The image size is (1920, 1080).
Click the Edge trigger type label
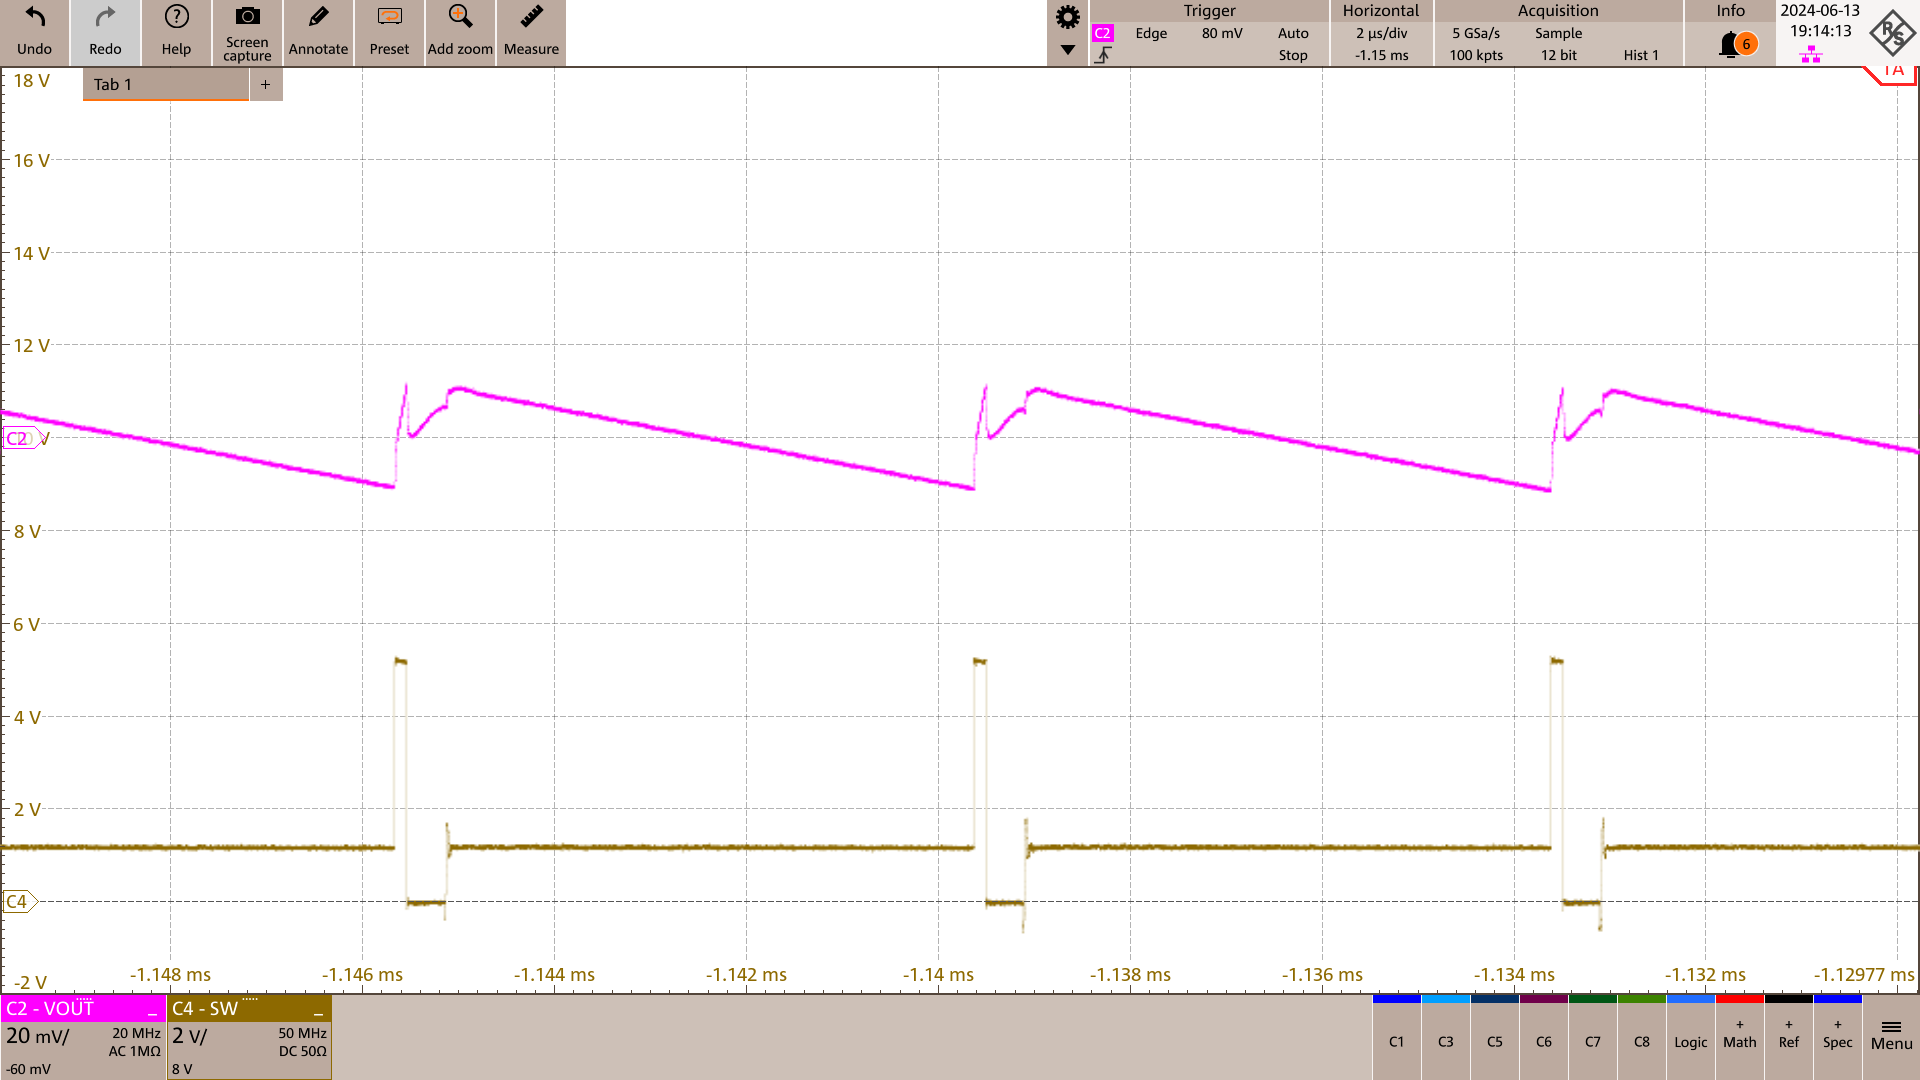coord(1151,33)
